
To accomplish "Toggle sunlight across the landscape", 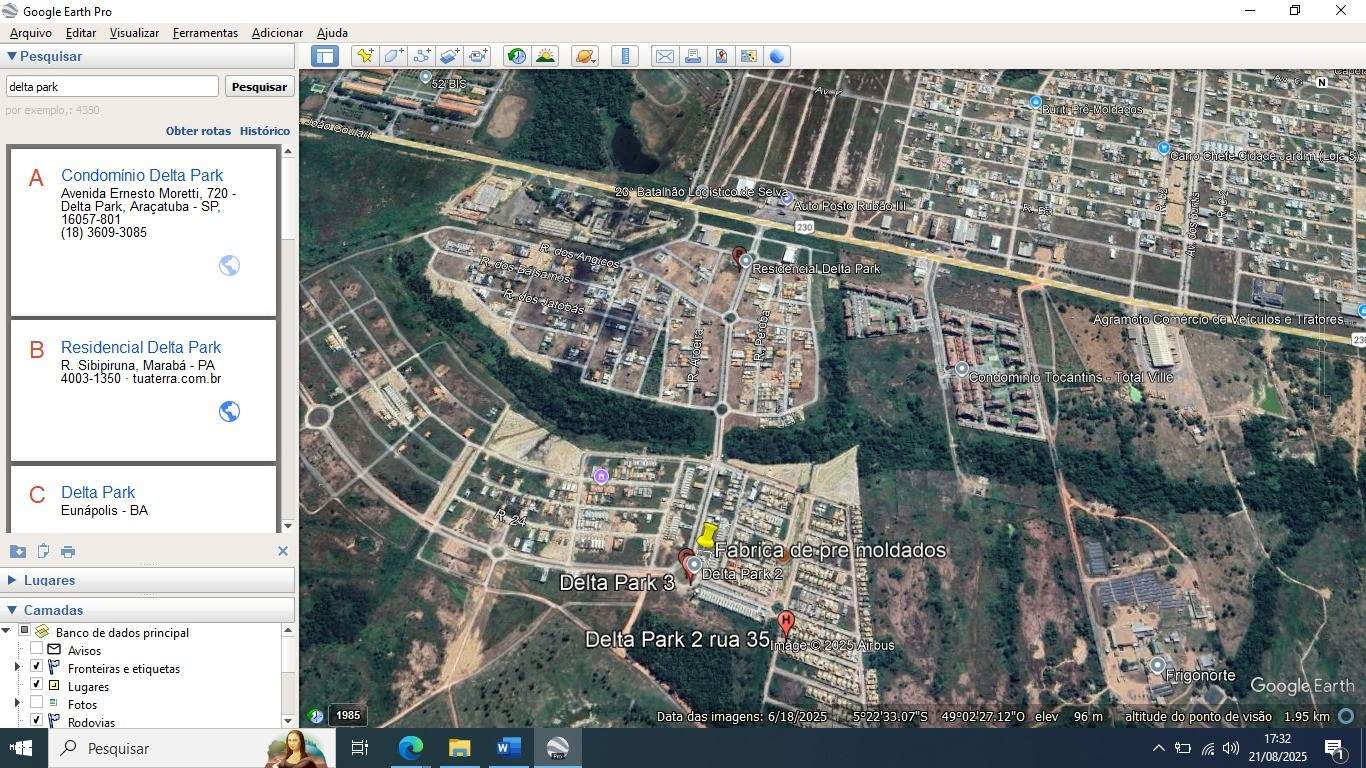I will click(x=545, y=56).
